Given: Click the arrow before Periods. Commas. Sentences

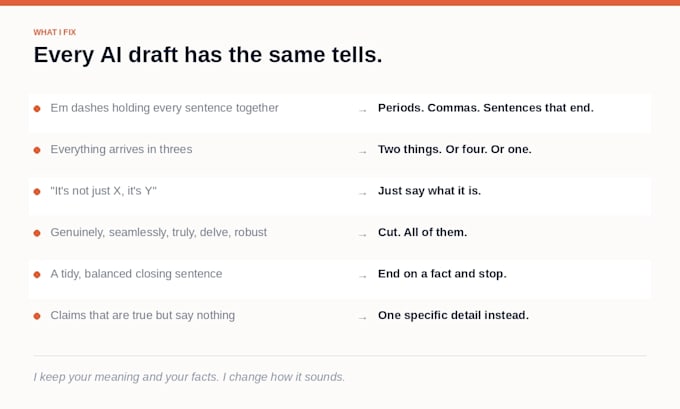Looking at the screenshot, I should click(363, 111).
